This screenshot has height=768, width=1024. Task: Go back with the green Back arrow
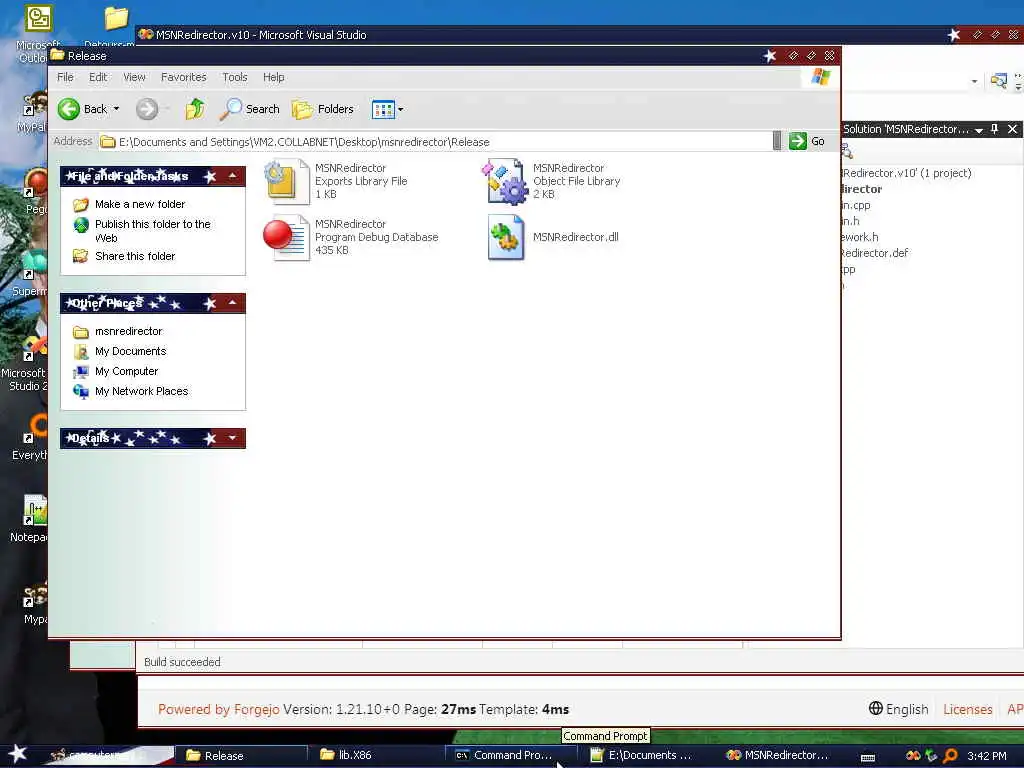[x=69, y=109]
